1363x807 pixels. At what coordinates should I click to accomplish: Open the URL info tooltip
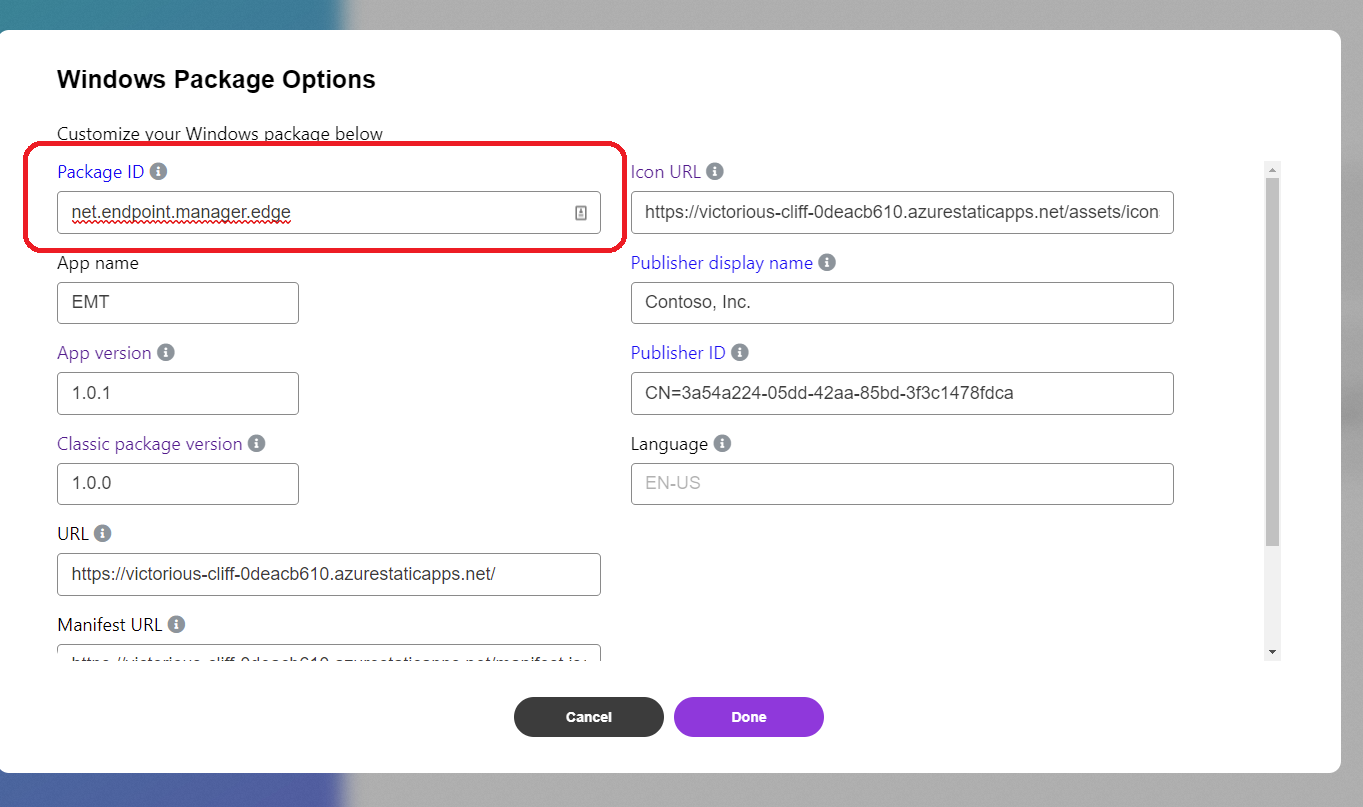click(x=104, y=533)
